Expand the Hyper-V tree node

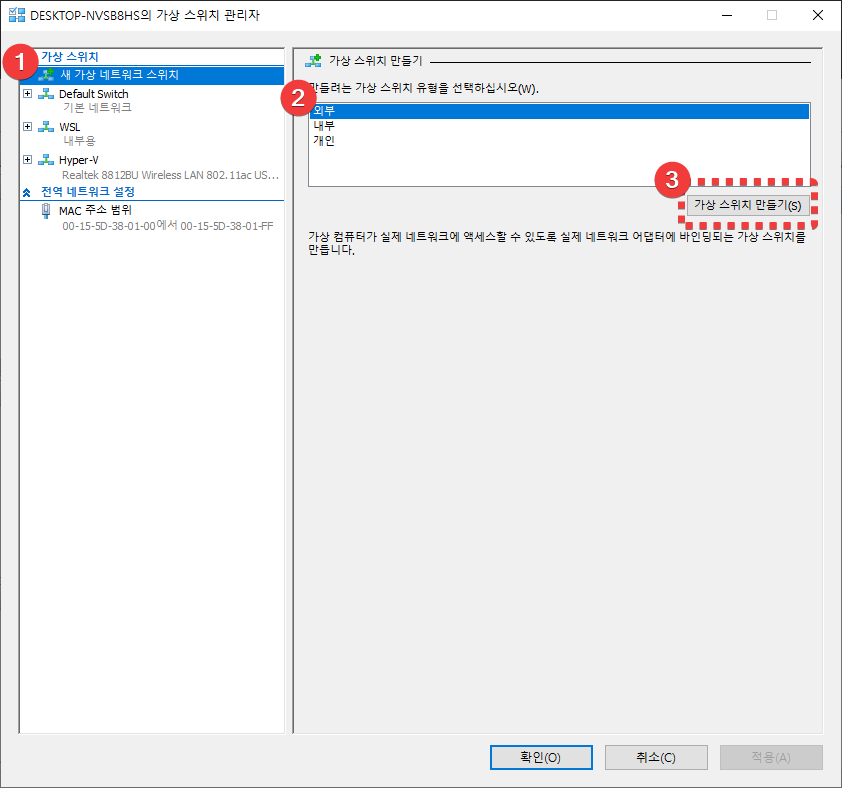(27, 160)
